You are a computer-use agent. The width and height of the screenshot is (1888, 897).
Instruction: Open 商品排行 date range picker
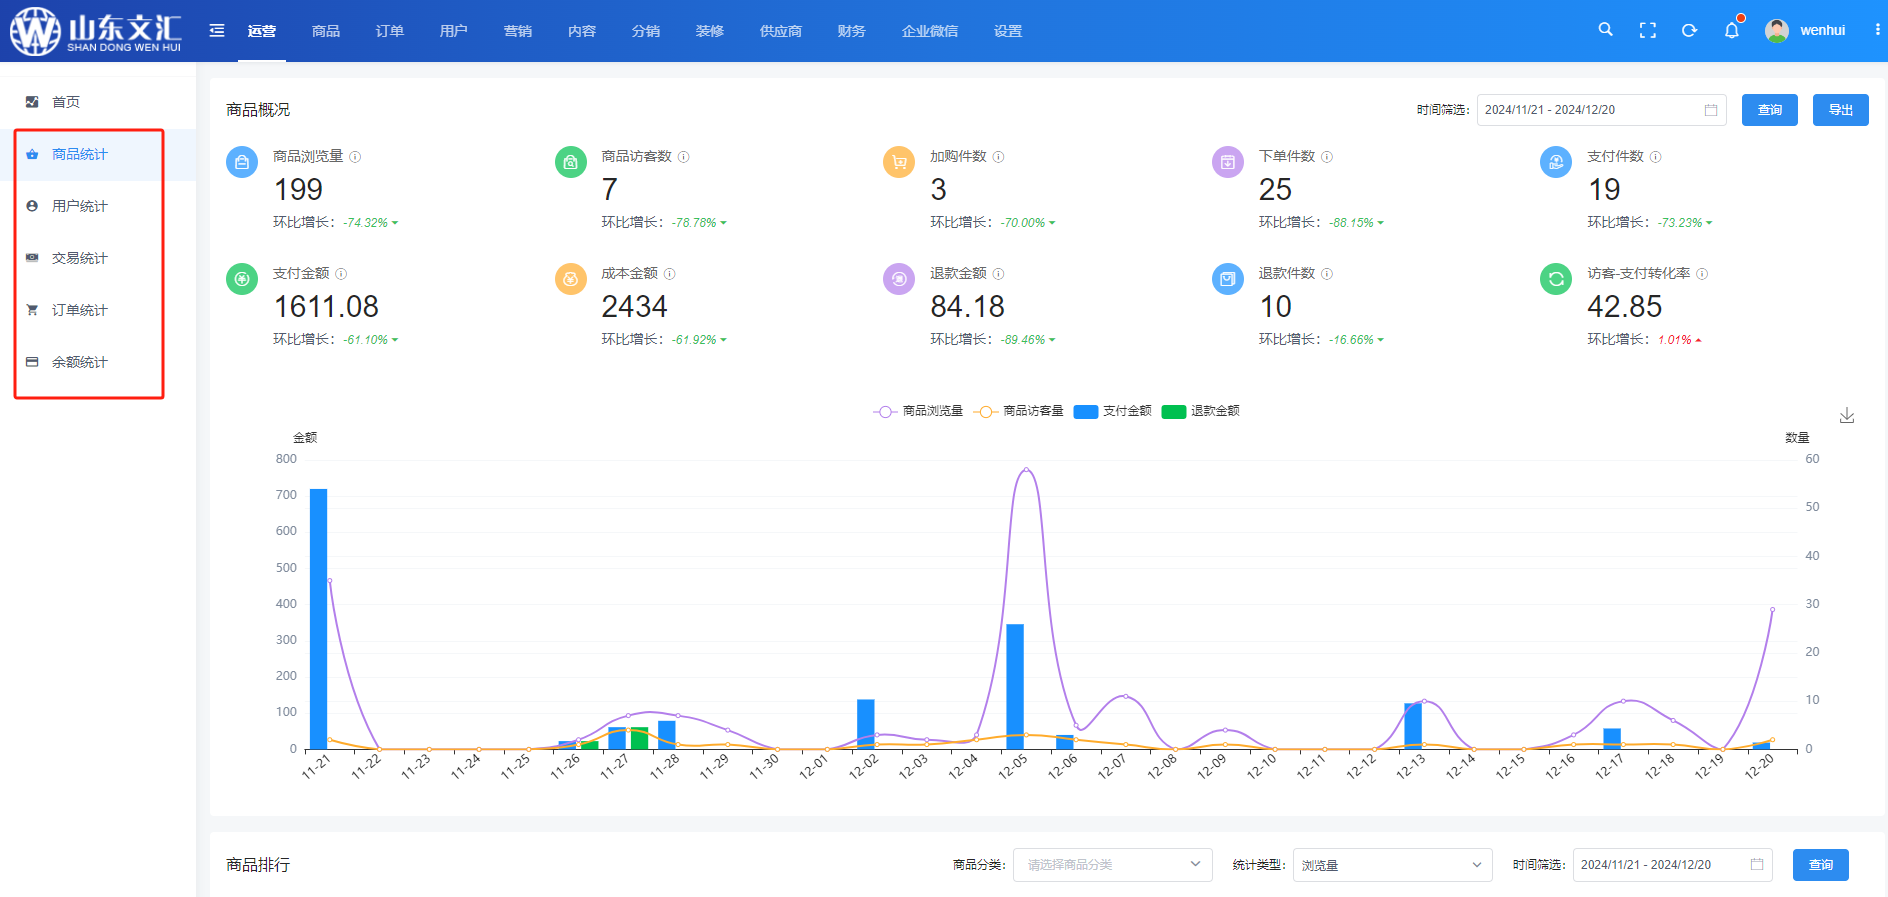click(1673, 865)
